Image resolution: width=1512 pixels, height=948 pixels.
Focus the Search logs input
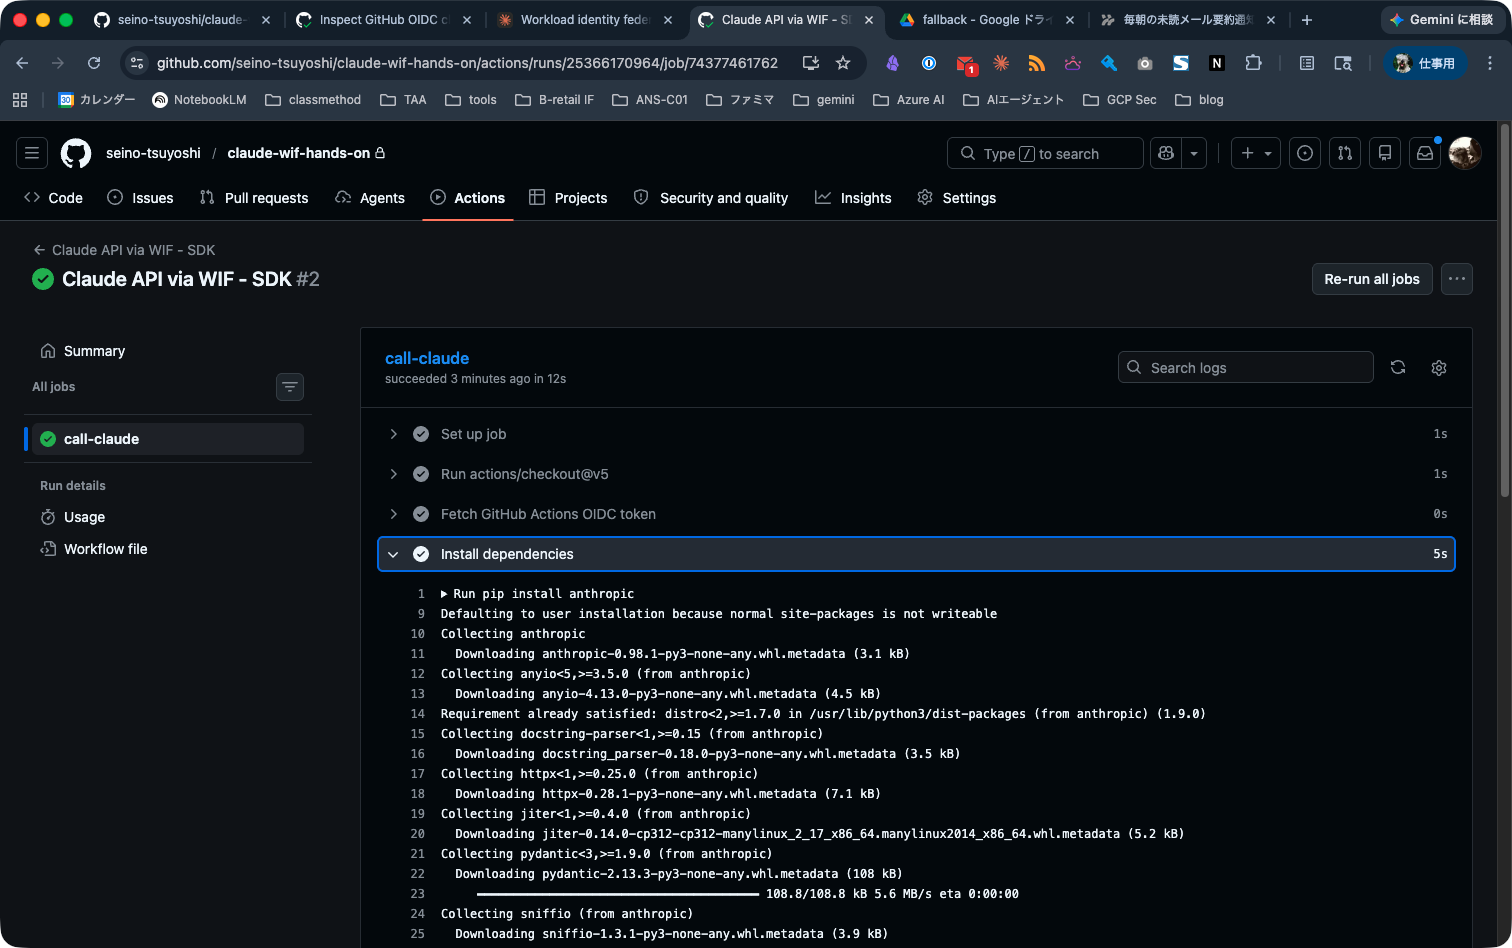click(x=1245, y=367)
